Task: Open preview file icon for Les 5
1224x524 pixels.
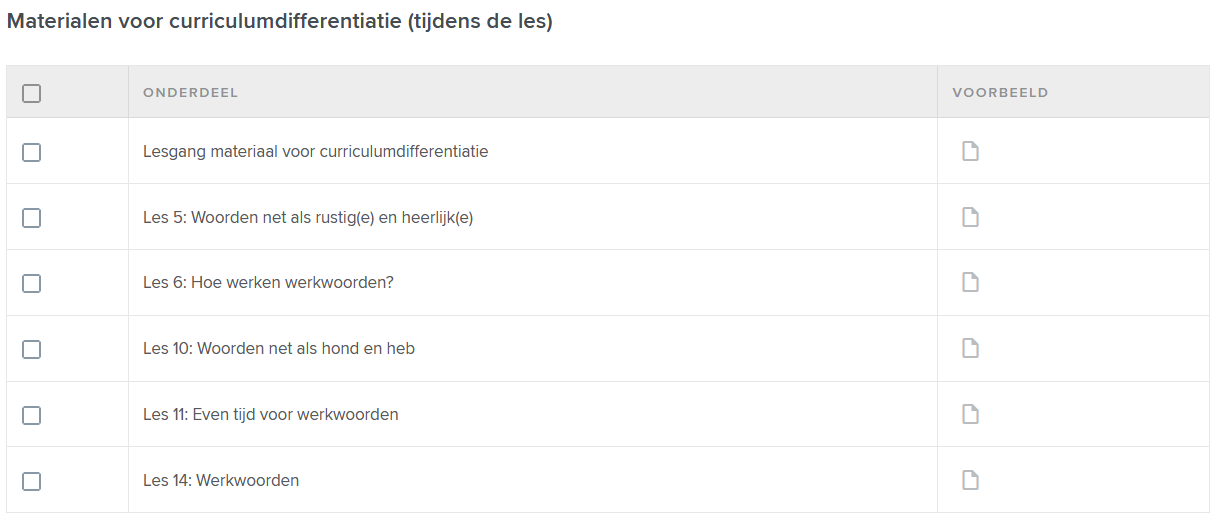Action: click(970, 217)
